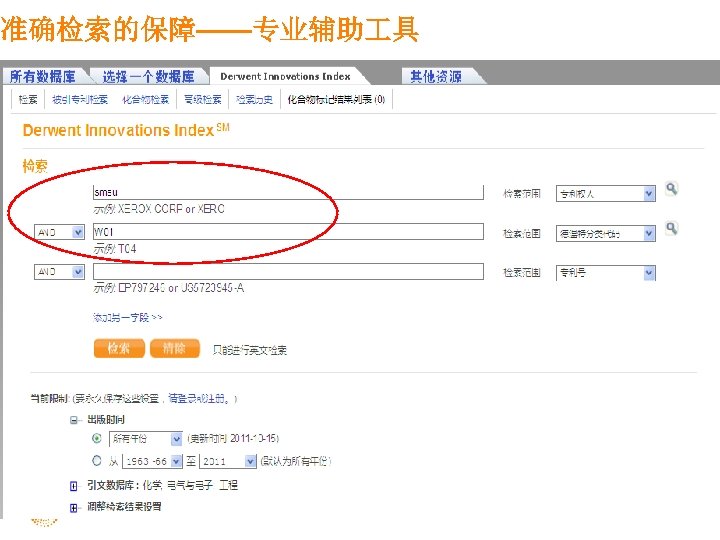Click 添加另一字段 link
This screenshot has height=540, width=720.
(128, 317)
